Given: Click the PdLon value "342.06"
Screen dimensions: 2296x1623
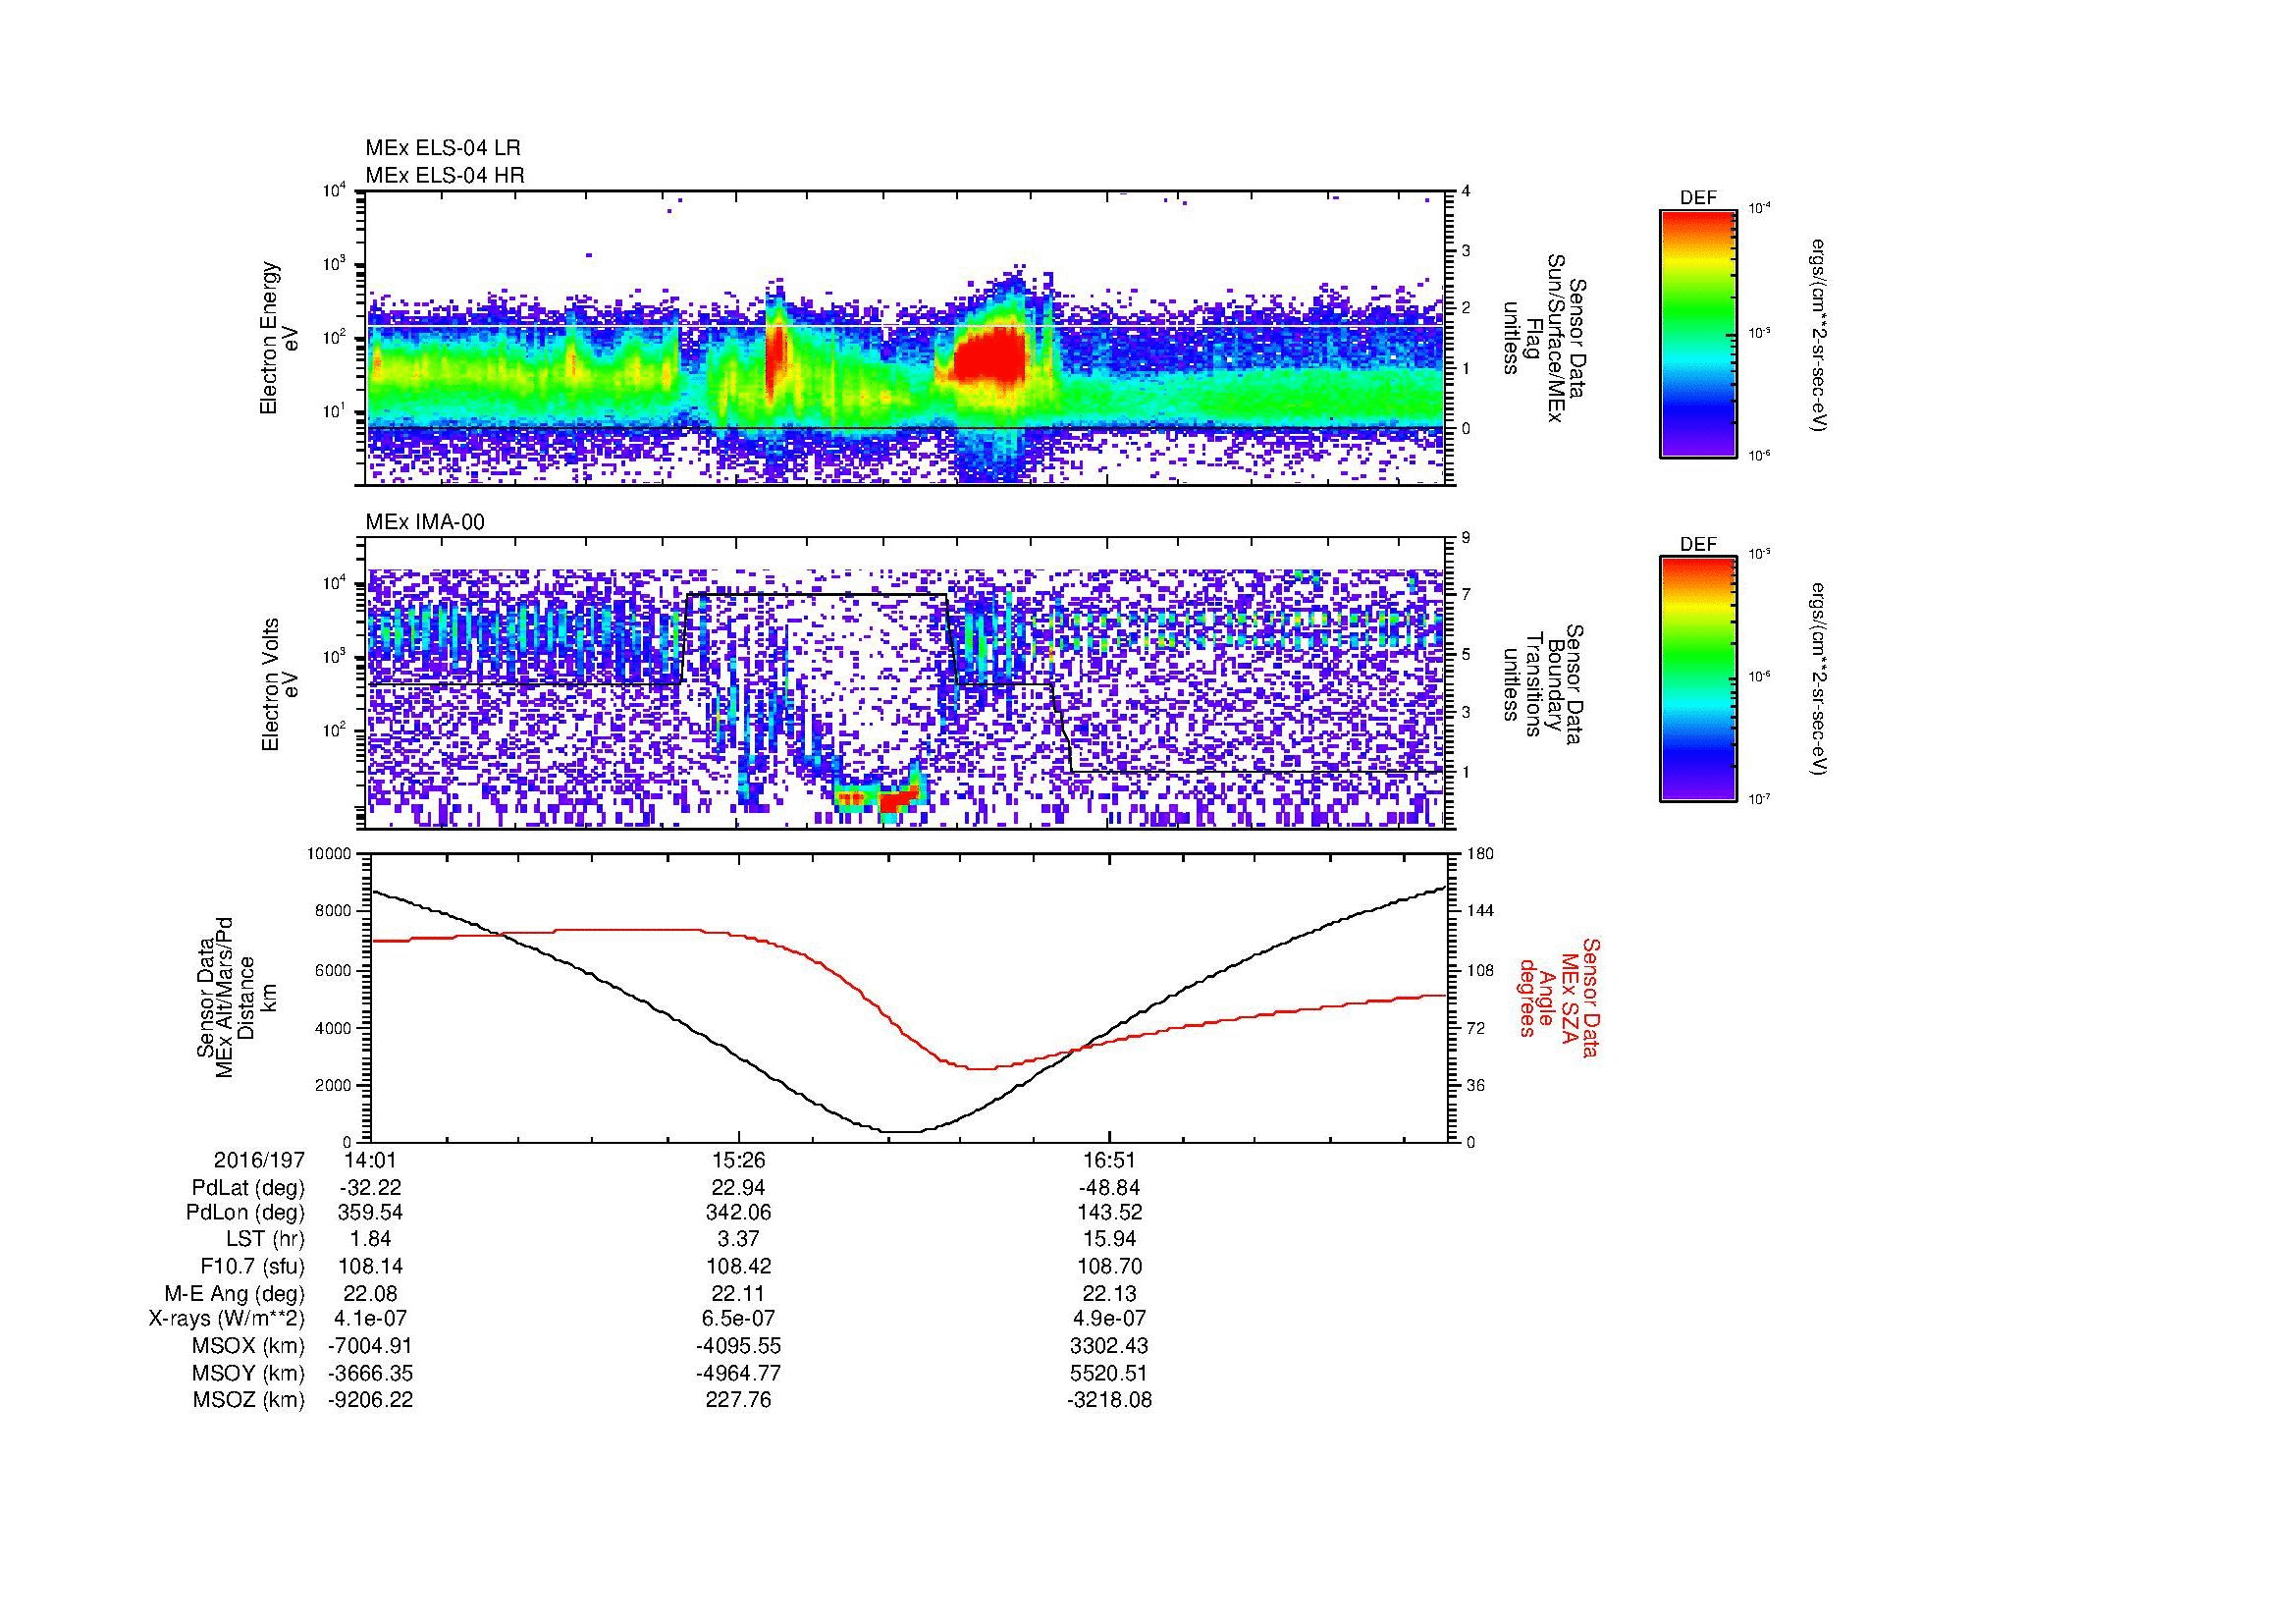Looking at the screenshot, I should pos(739,1213).
